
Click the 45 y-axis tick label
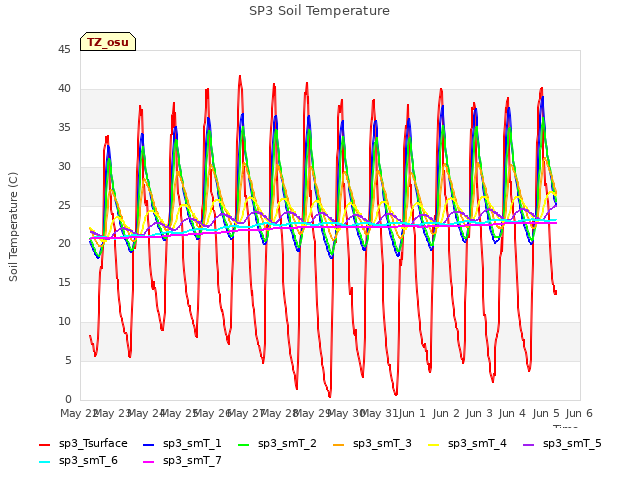[x=64, y=50]
